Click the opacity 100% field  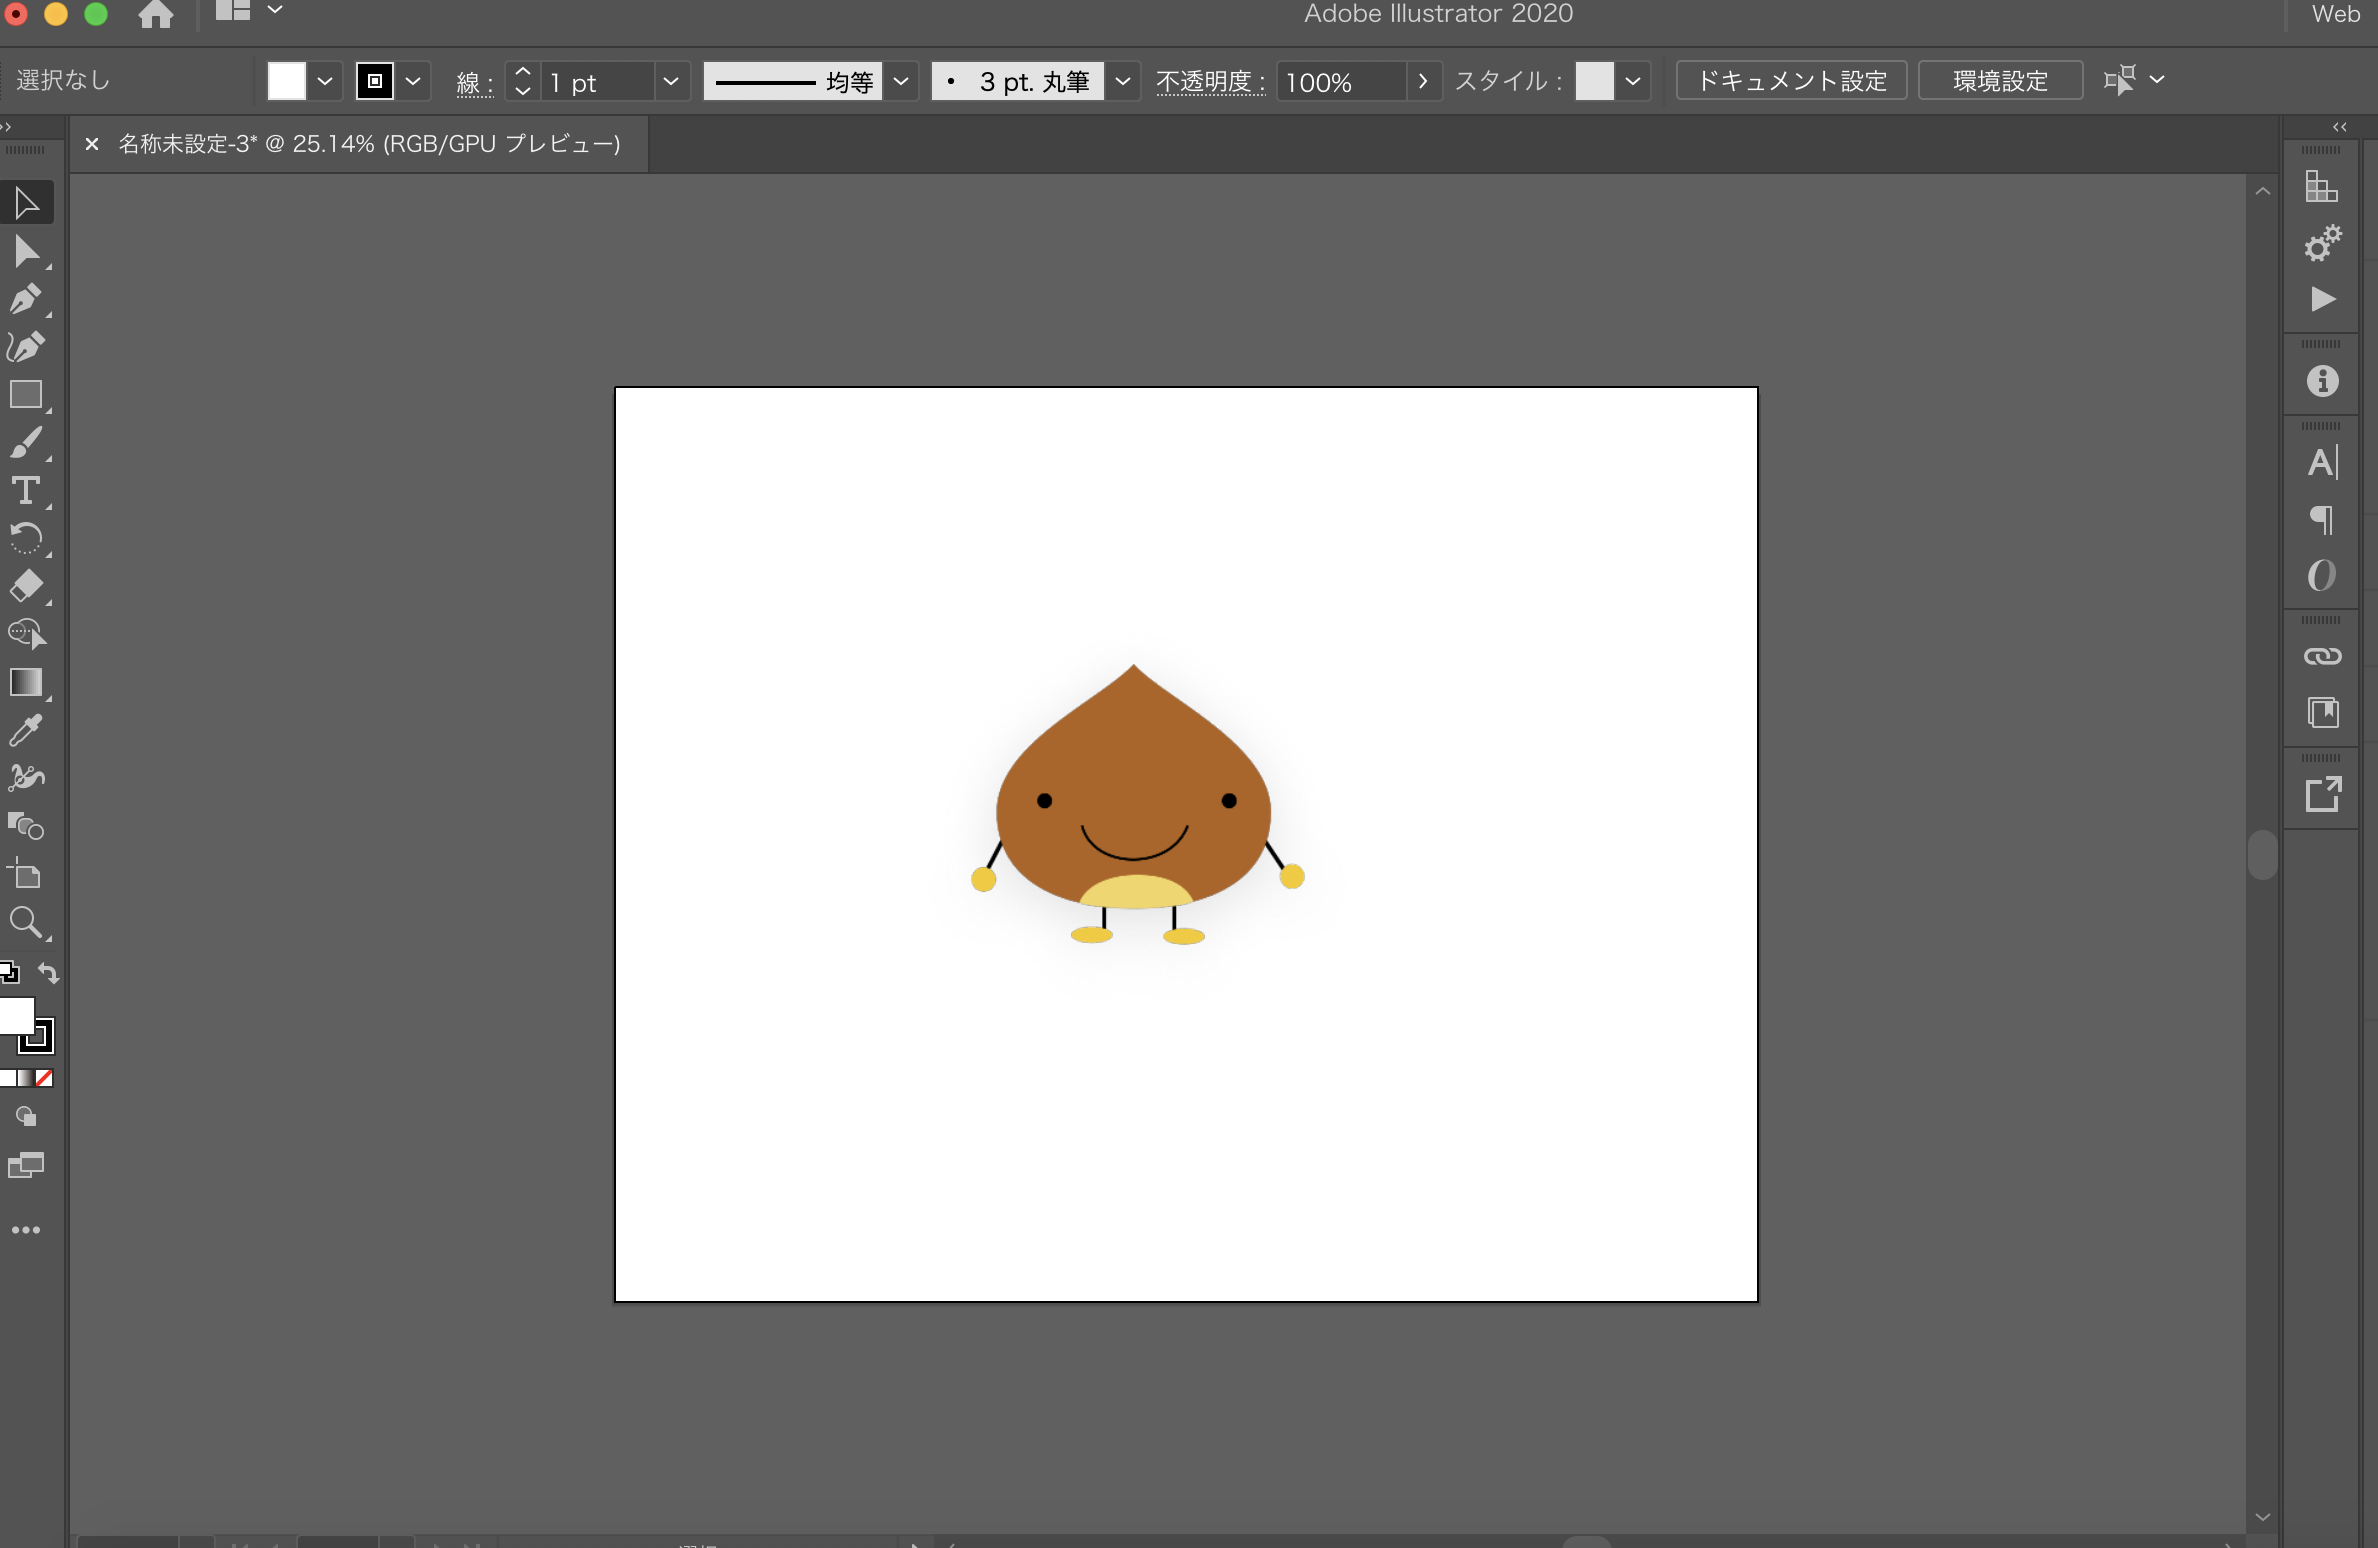pyautogui.click(x=1342, y=82)
